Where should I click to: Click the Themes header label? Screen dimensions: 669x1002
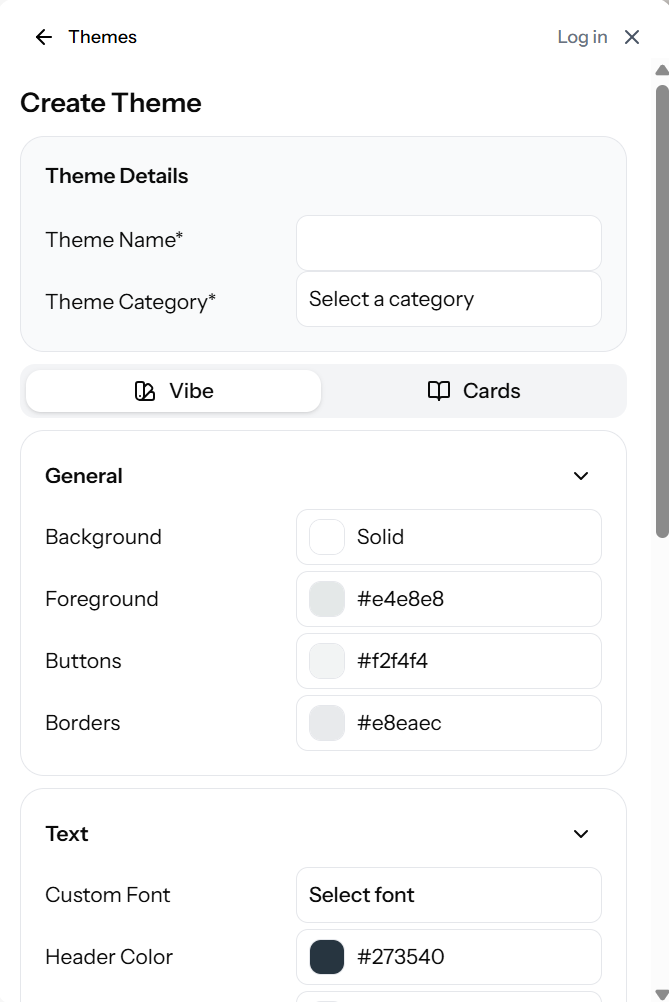point(104,37)
